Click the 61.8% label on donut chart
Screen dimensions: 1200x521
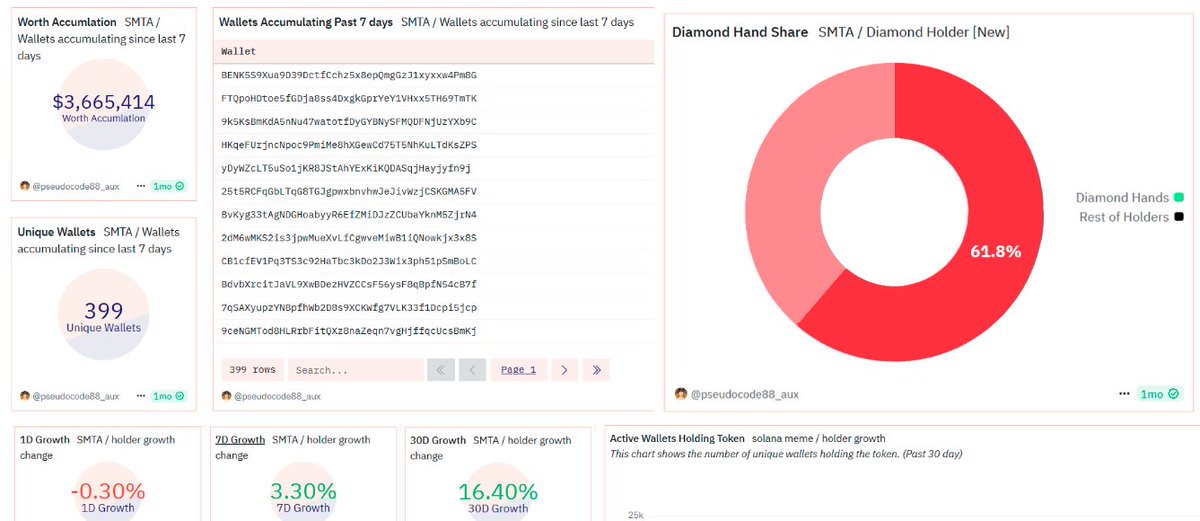click(x=996, y=252)
